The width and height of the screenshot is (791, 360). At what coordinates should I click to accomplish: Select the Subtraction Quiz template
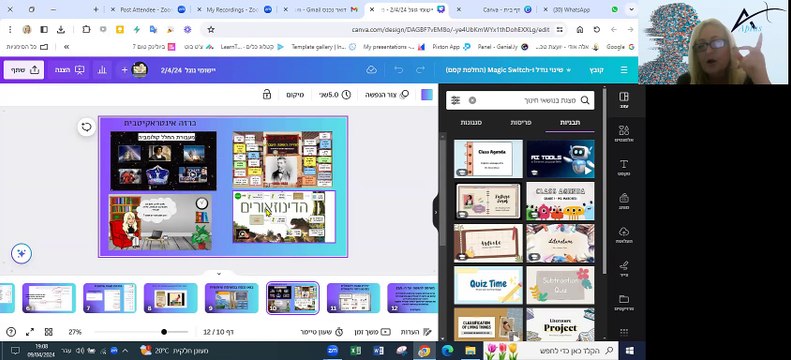(560, 285)
